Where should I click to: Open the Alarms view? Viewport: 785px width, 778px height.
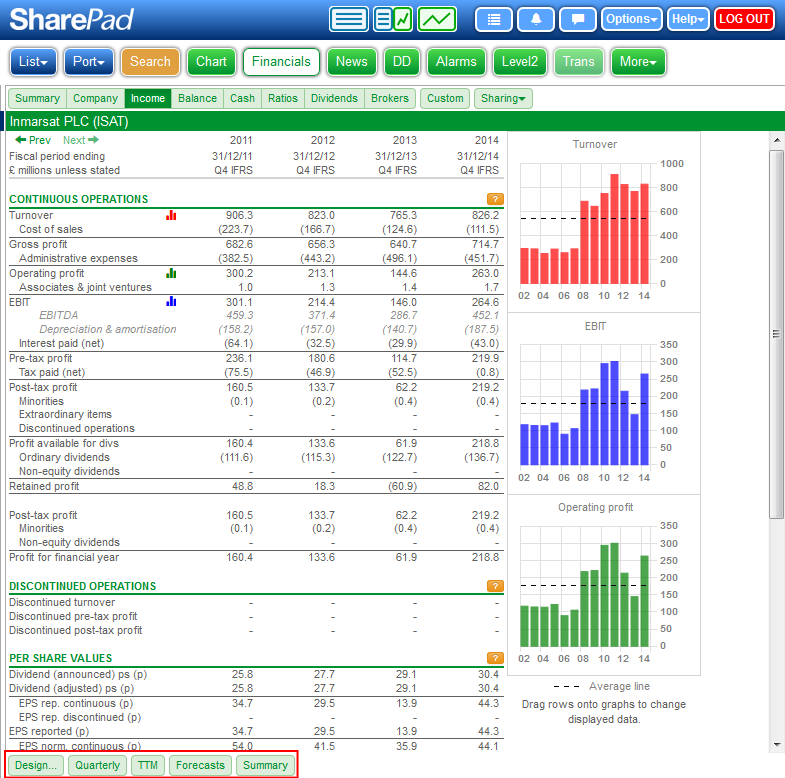tap(456, 62)
